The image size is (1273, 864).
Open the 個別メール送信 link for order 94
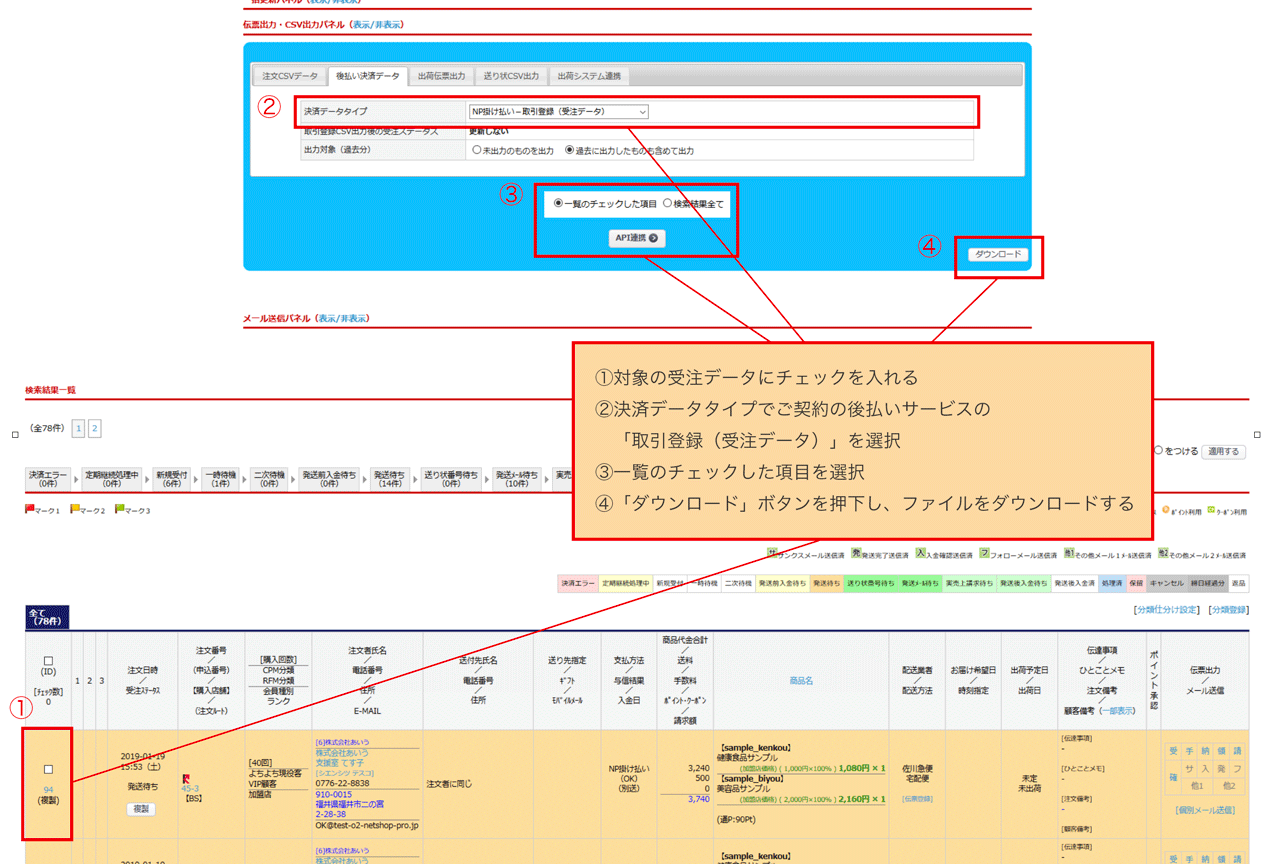pyautogui.click(x=1205, y=810)
